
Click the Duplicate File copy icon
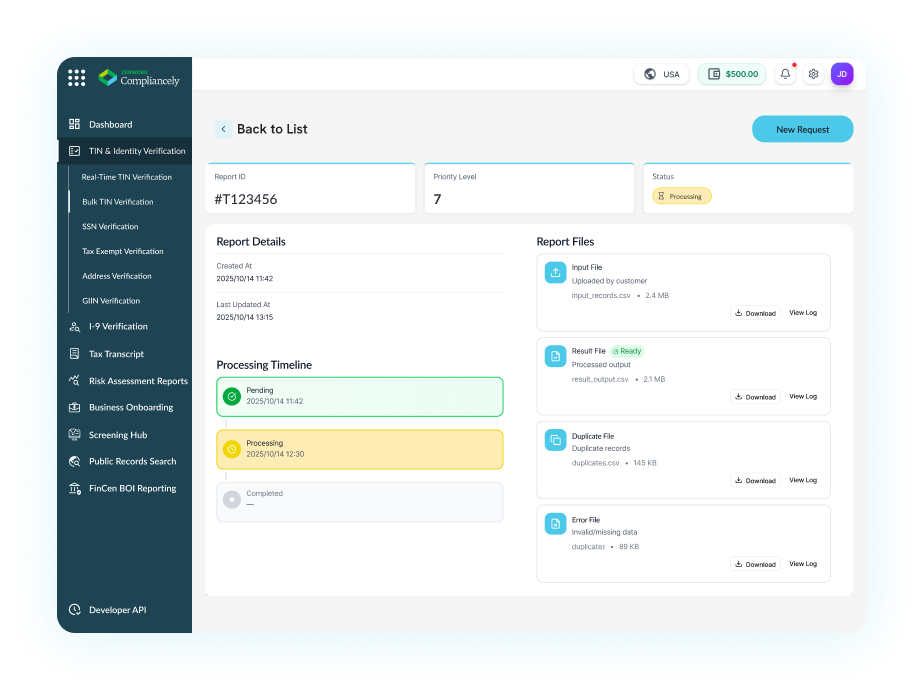(555, 439)
